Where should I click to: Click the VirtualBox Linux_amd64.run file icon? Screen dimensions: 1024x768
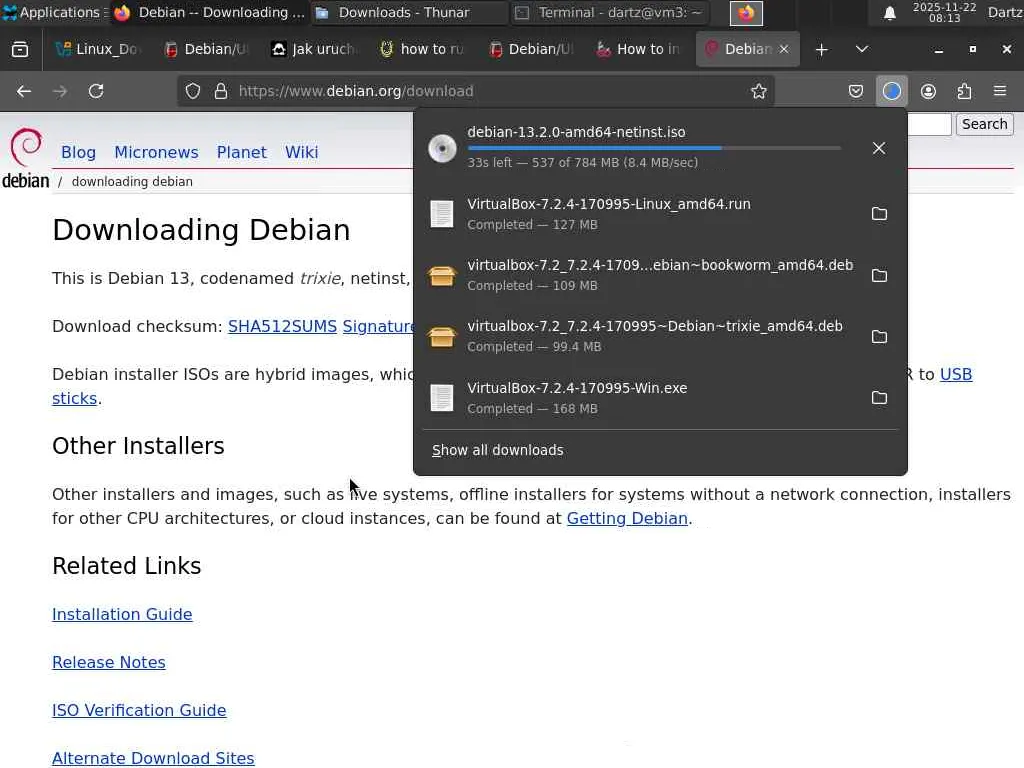click(442, 214)
